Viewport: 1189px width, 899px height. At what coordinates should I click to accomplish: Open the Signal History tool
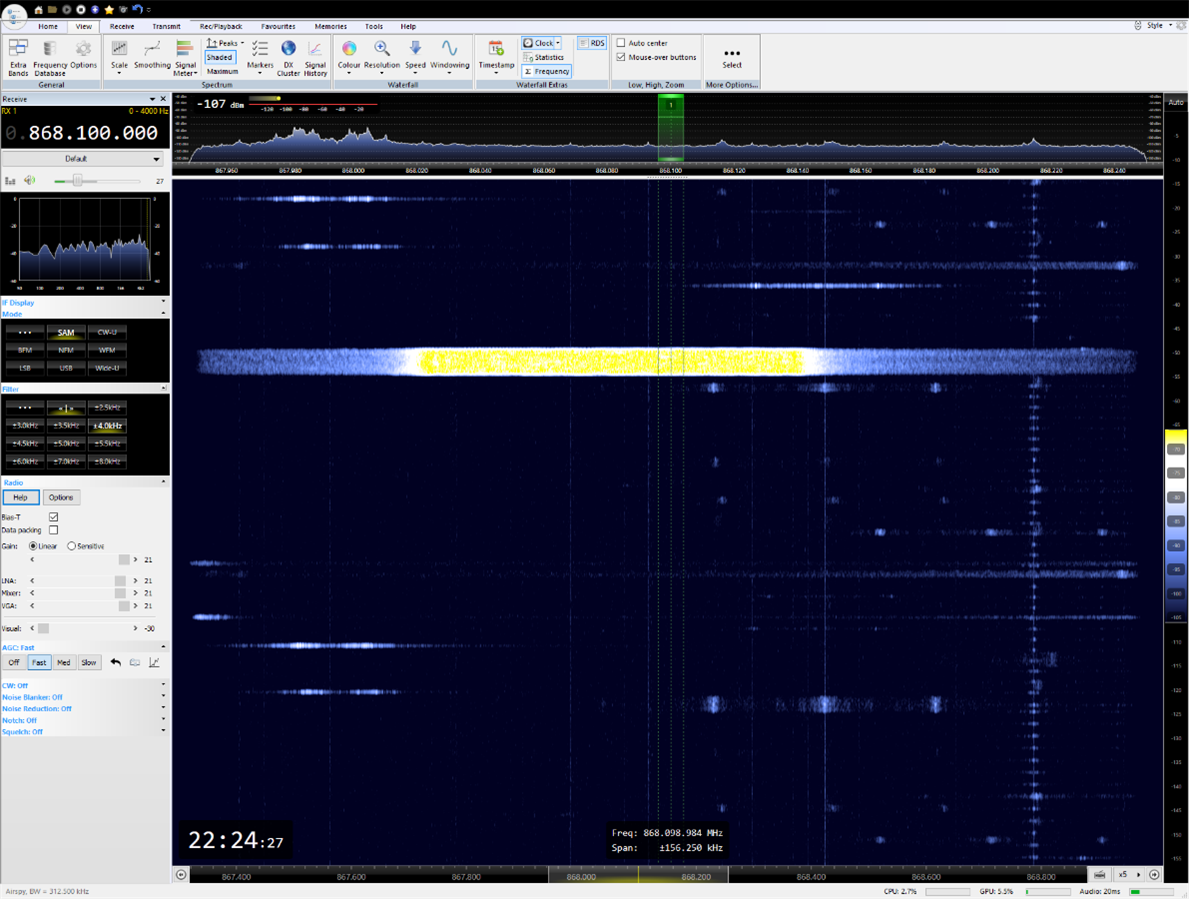pos(315,57)
